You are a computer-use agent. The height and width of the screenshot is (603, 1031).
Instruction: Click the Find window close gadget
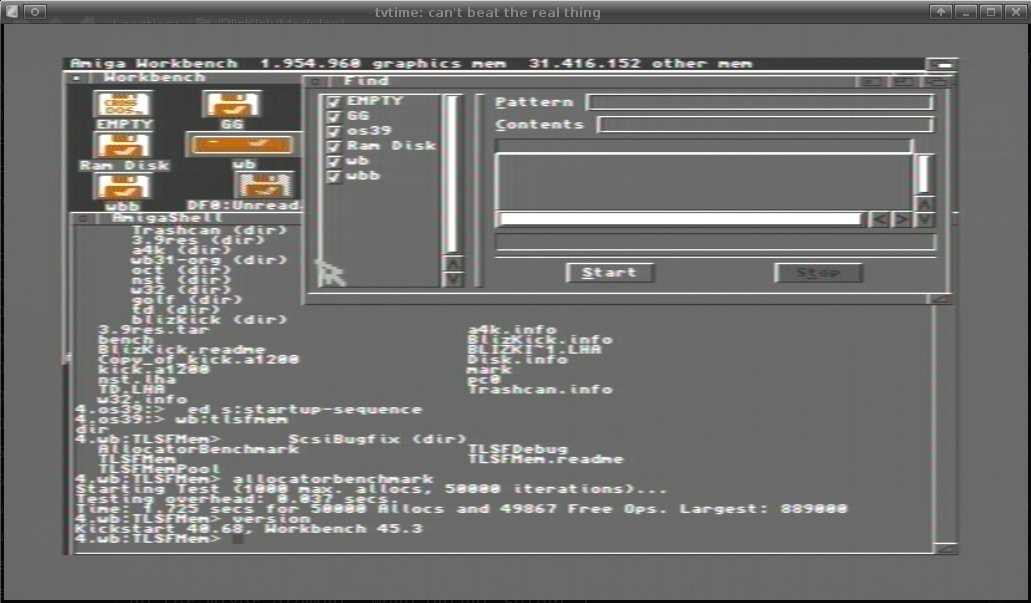(x=315, y=81)
